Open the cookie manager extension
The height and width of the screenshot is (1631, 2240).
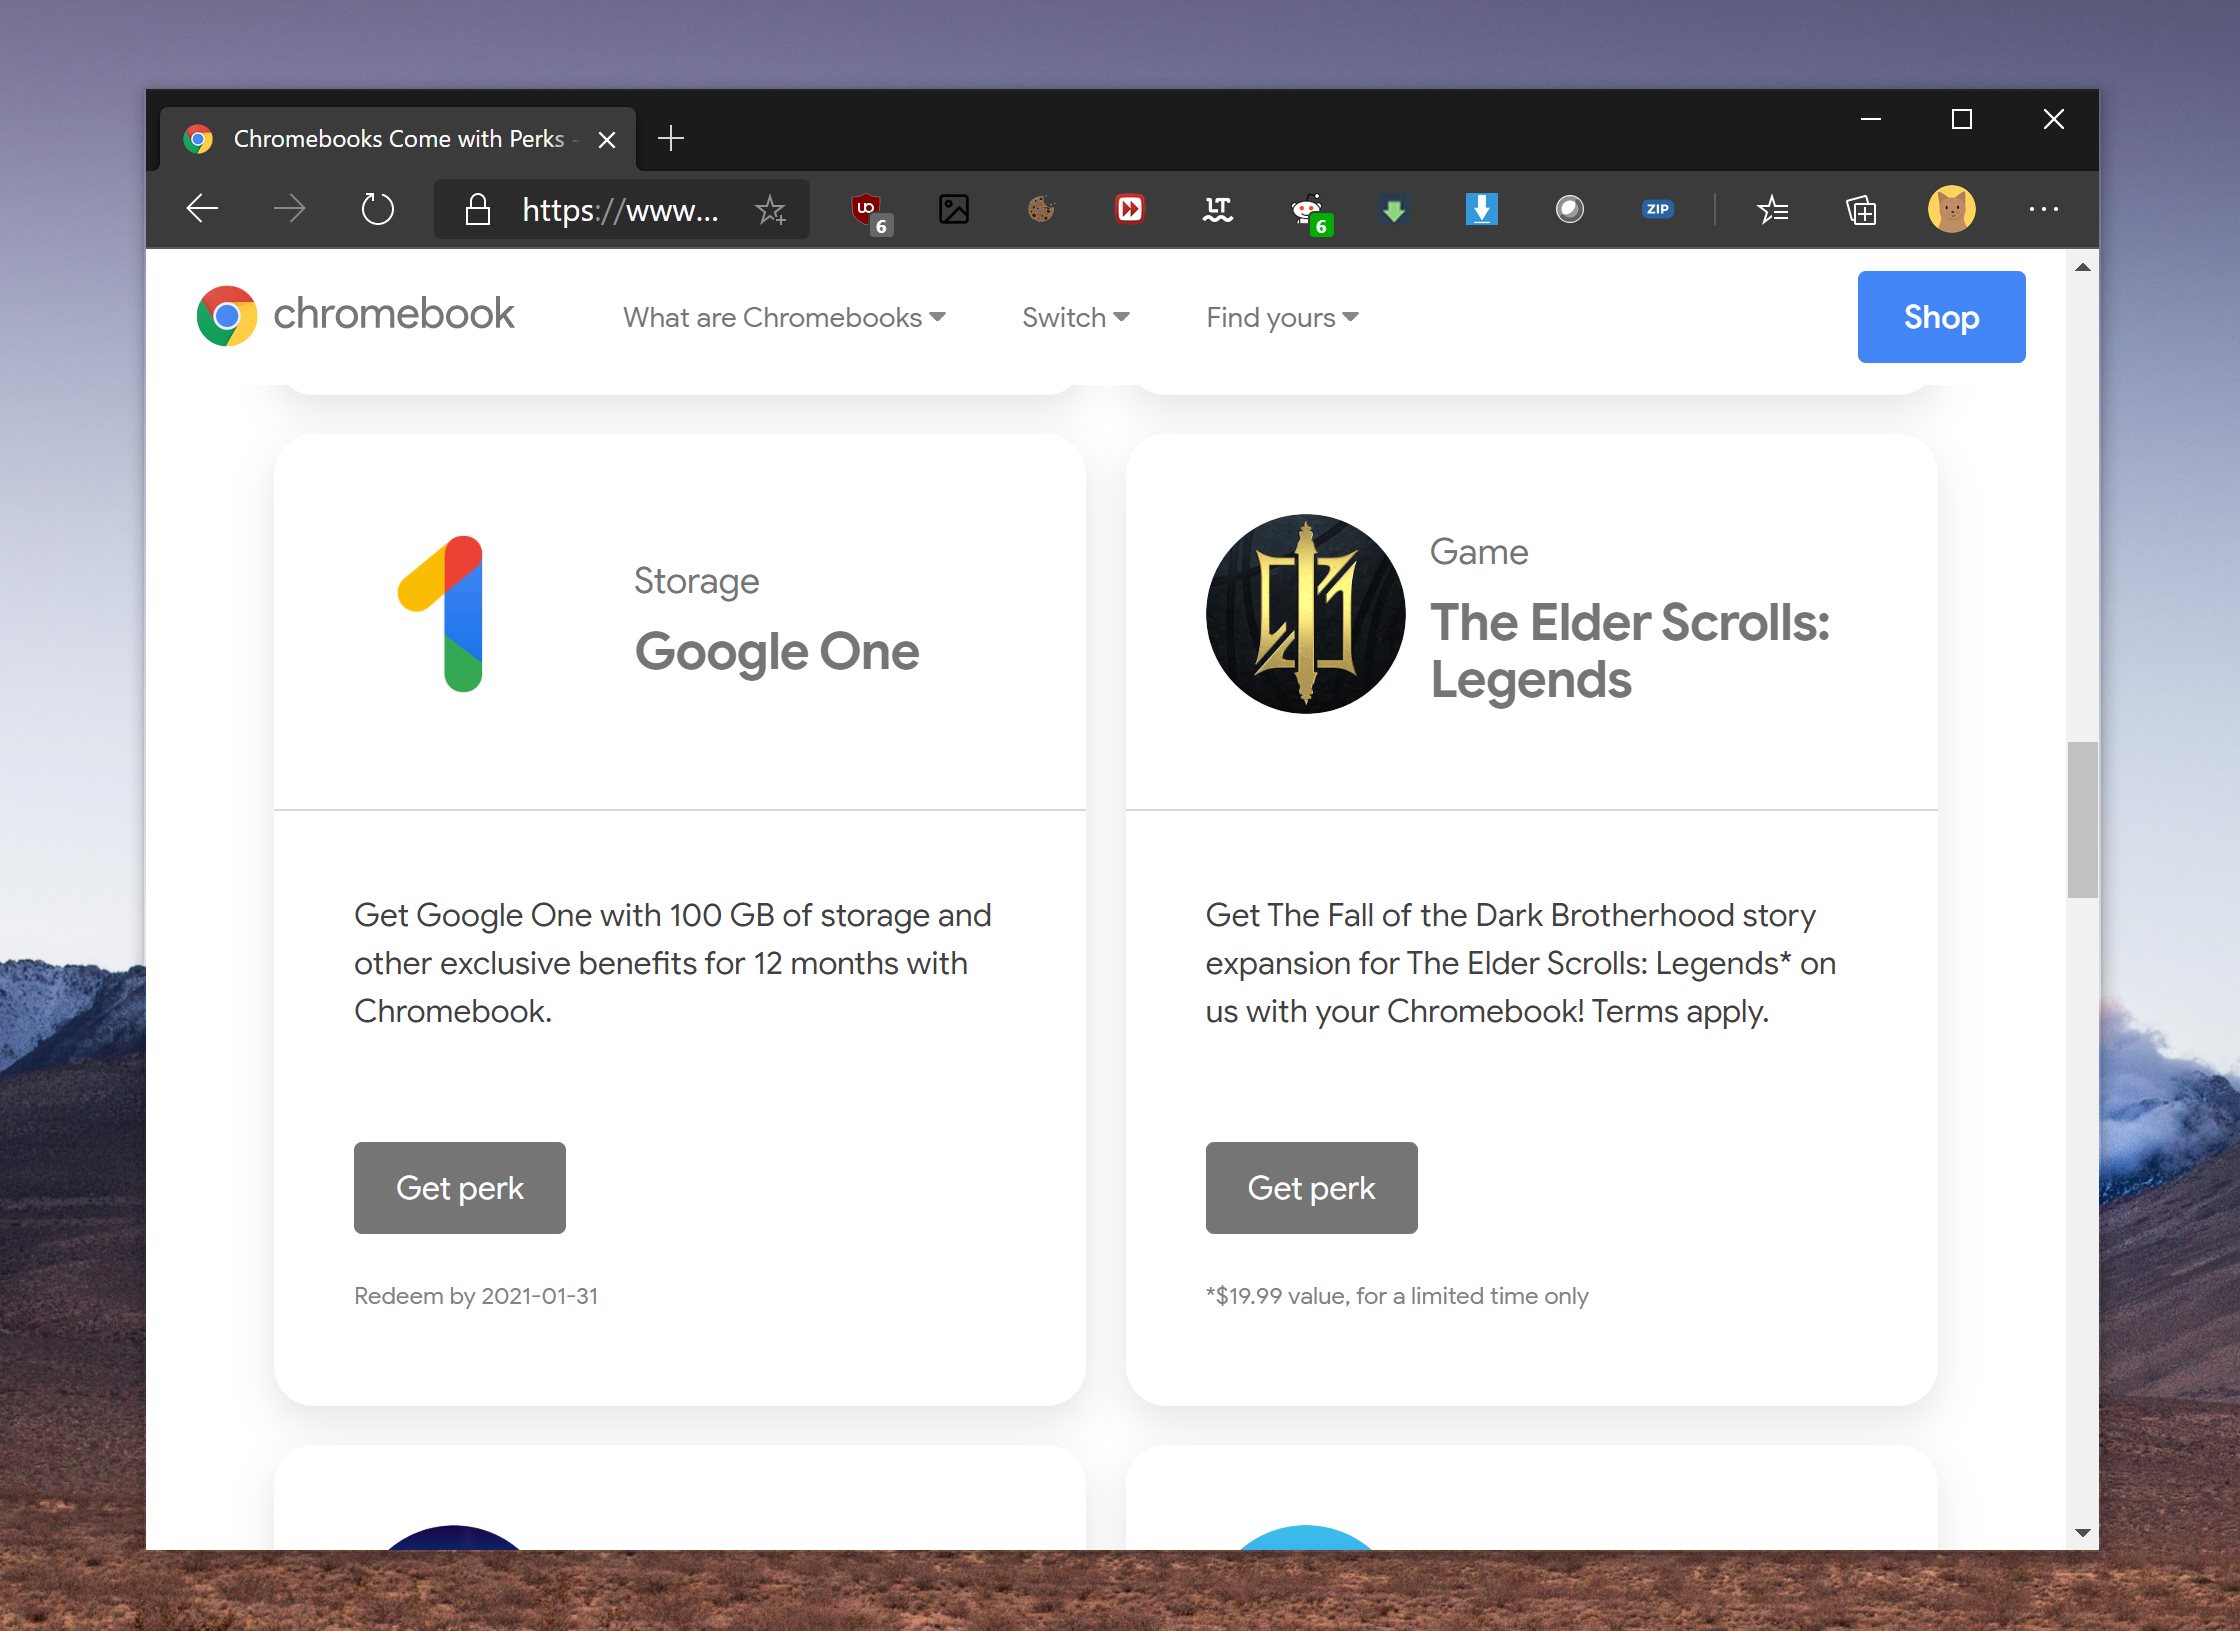[1041, 209]
